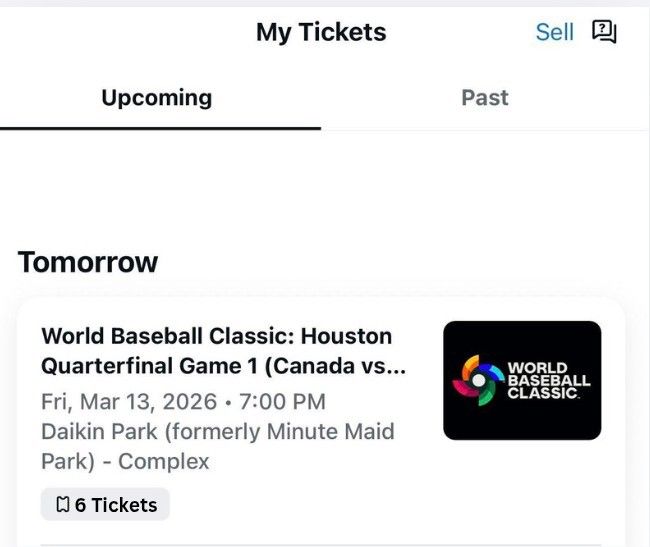Click the Tomorrow section heading
650x547 pixels.
point(88,262)
